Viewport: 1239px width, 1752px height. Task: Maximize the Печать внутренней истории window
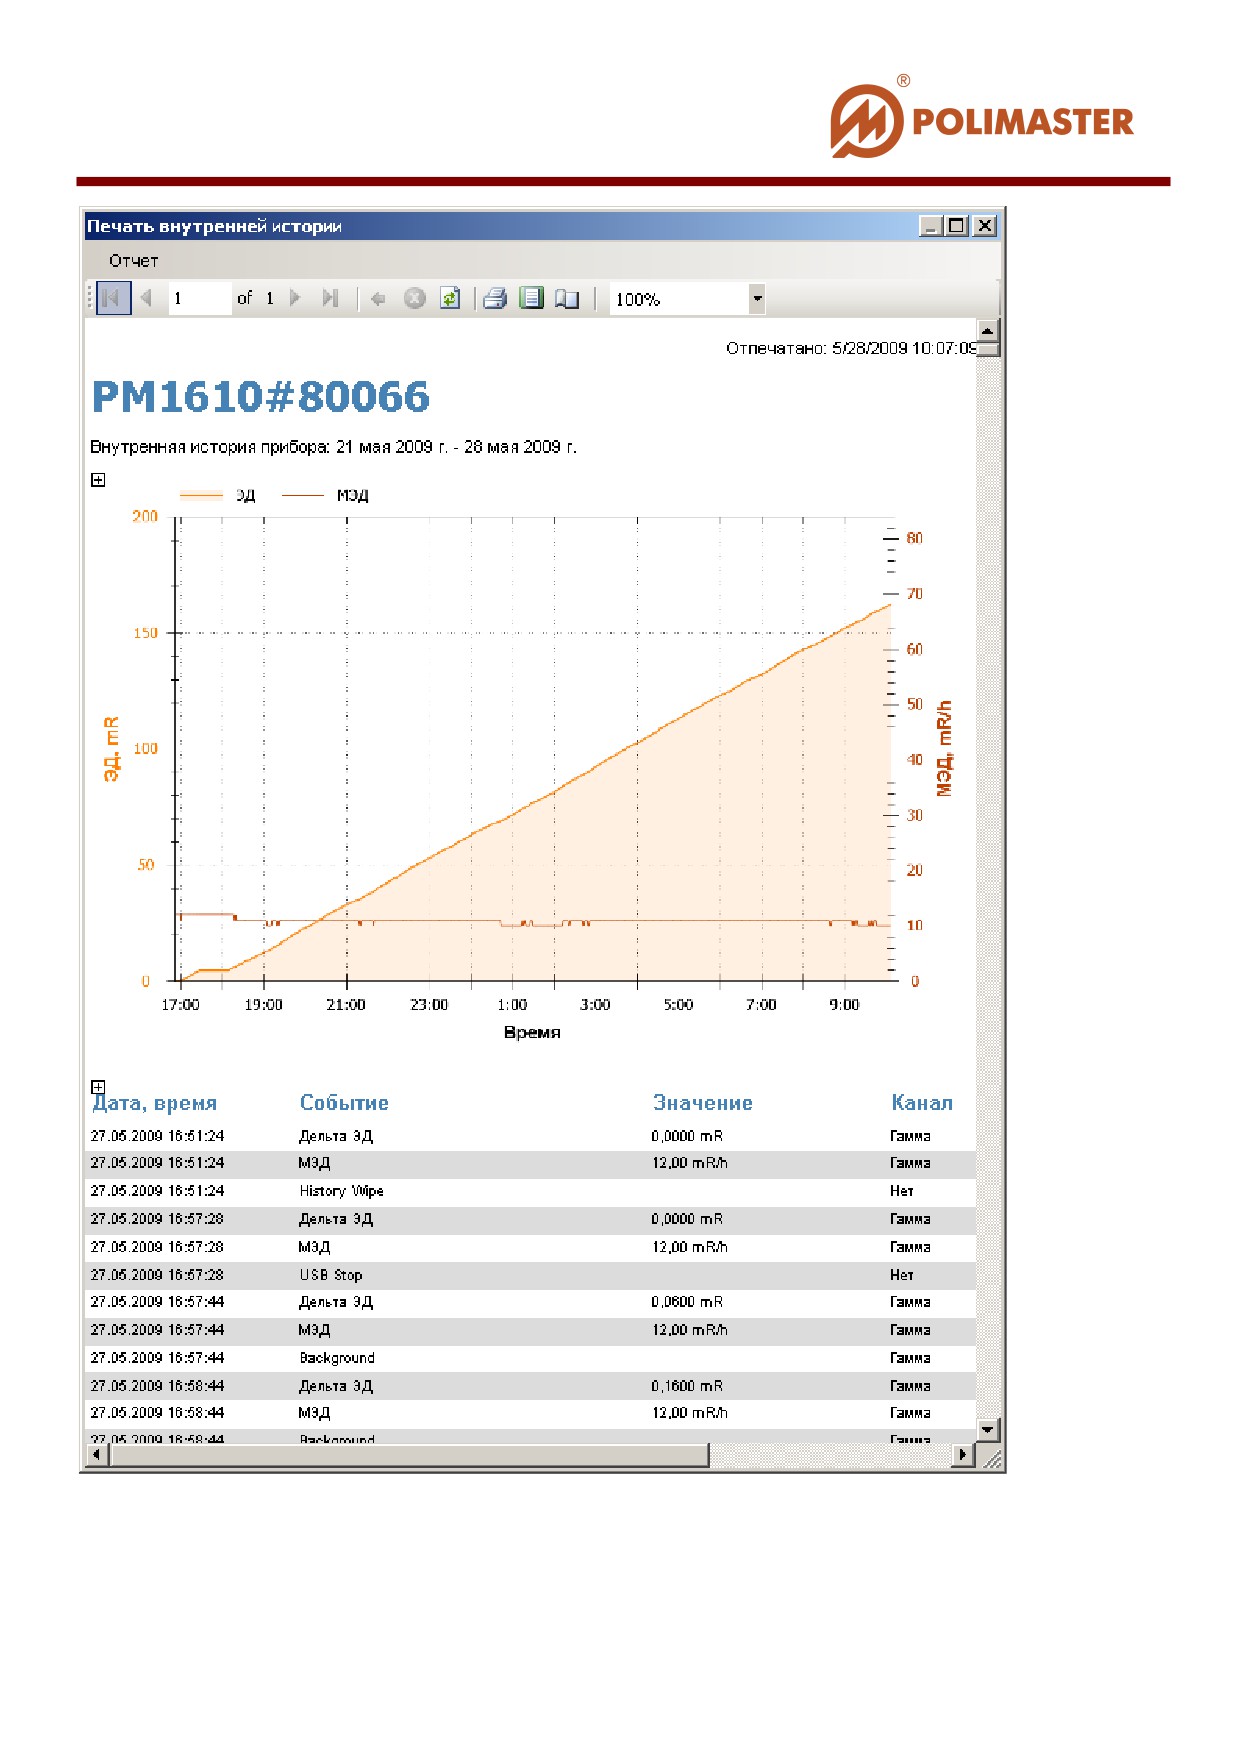pyautogui.click(x=957, y=226)
